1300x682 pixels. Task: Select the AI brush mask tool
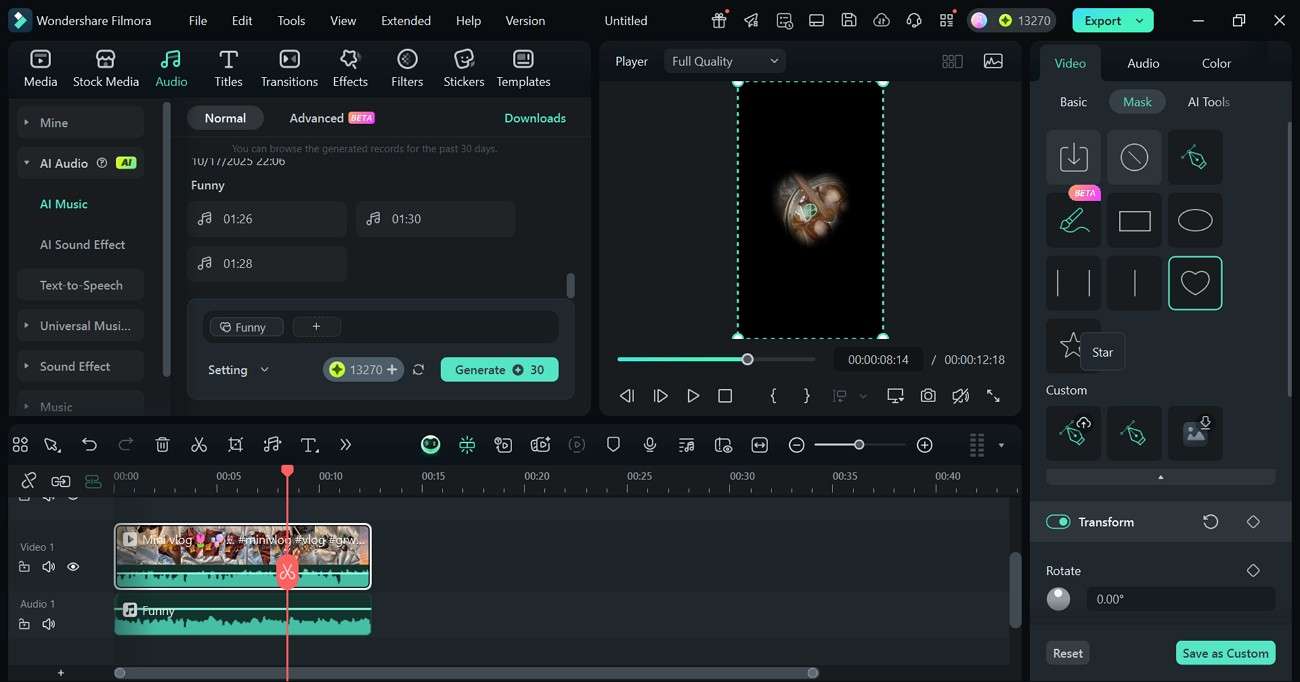point(1073,221)
